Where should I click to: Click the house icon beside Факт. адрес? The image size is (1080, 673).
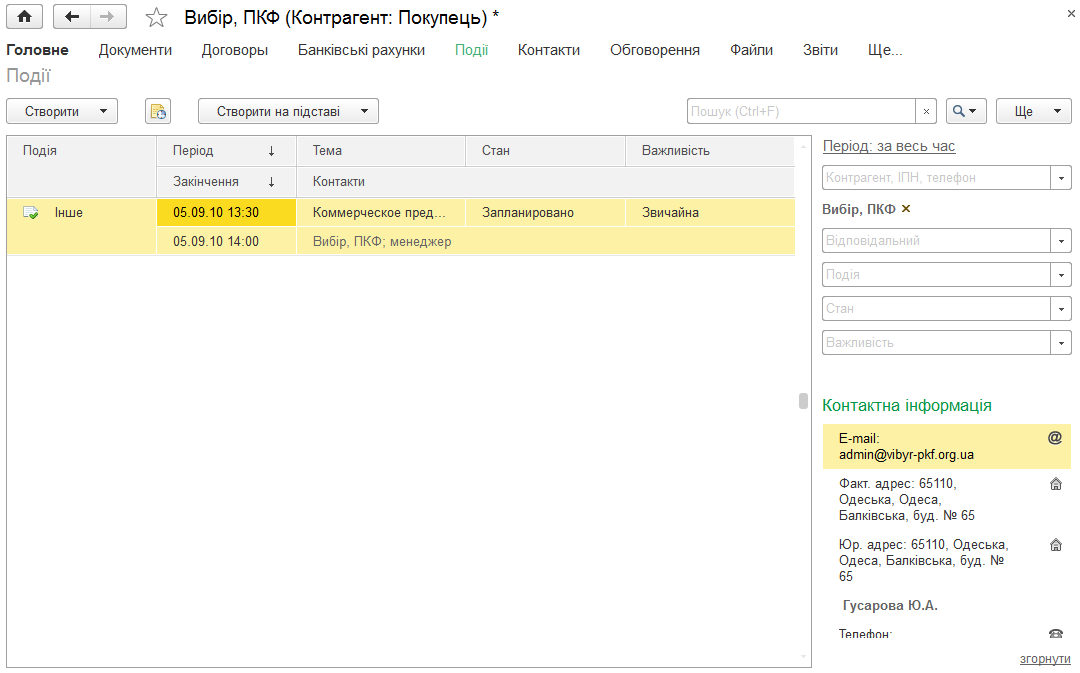pos(1055,484)
